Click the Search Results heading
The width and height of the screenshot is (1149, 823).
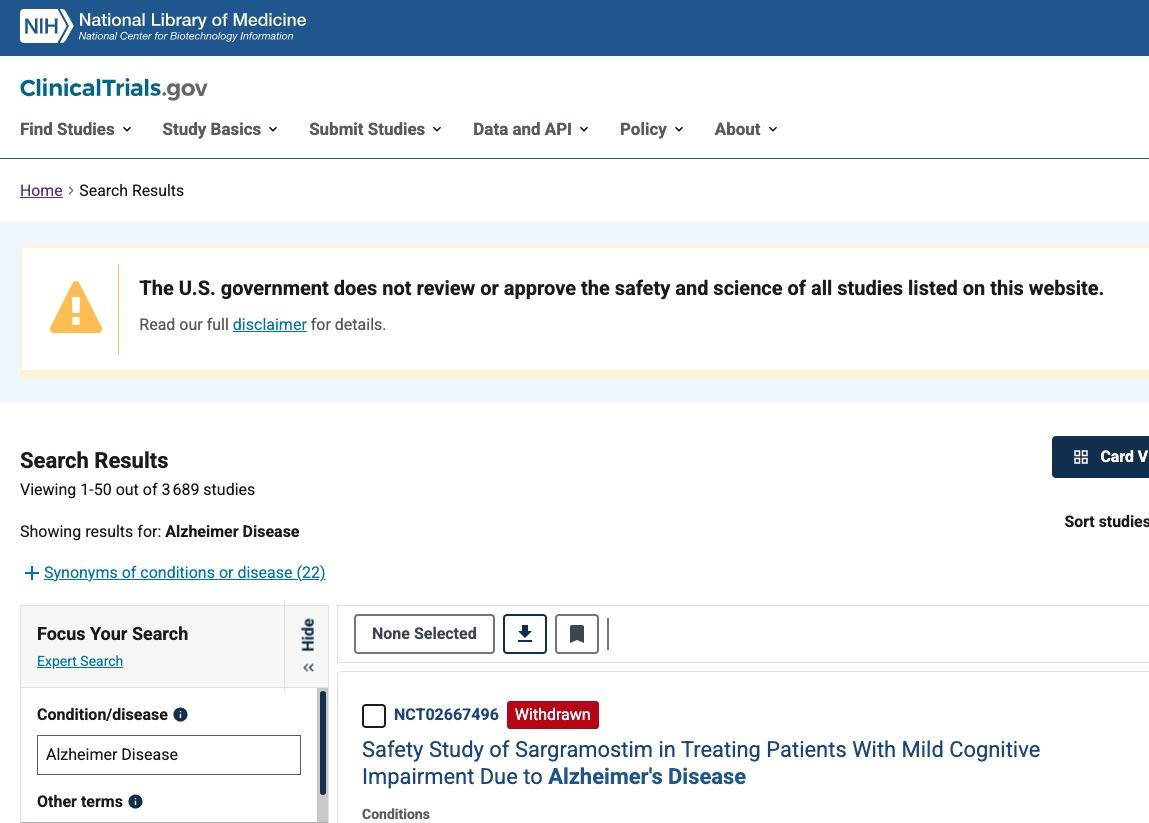pos(94,460)
